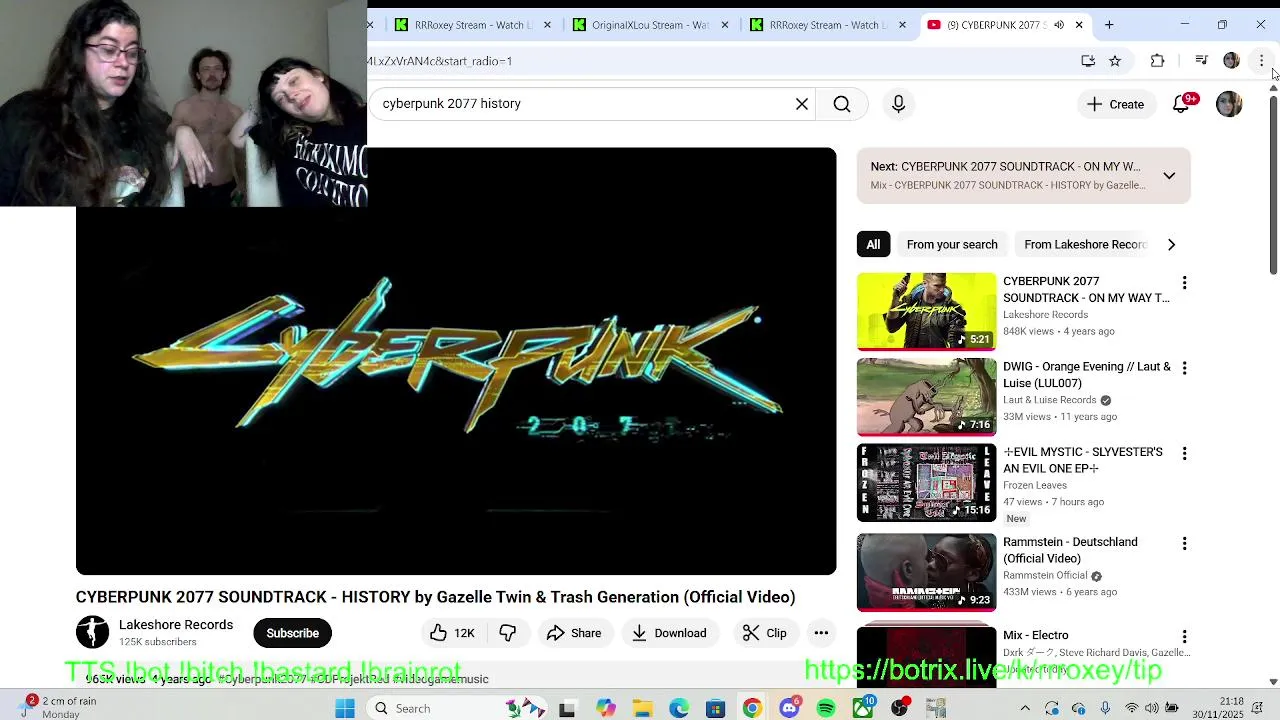Open Windows Start menu
This screenshot has width=1280, height=720.
(345, 708)
